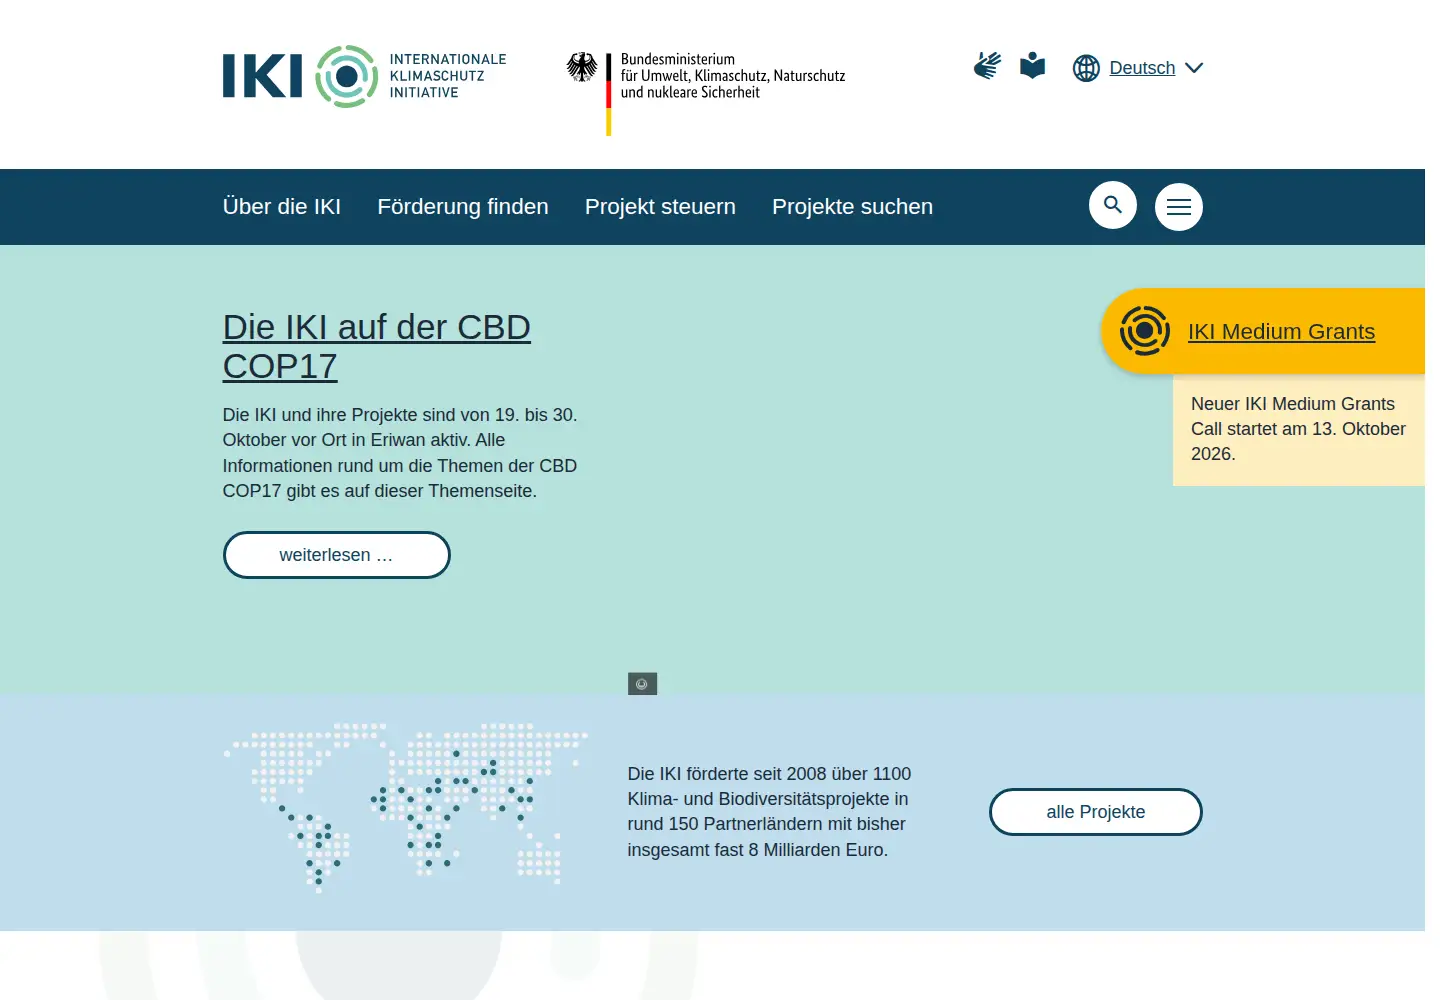This screenshot has width=1440, height=1000.
Task: Click the alle Projekte button
Action: point(1096,812)
